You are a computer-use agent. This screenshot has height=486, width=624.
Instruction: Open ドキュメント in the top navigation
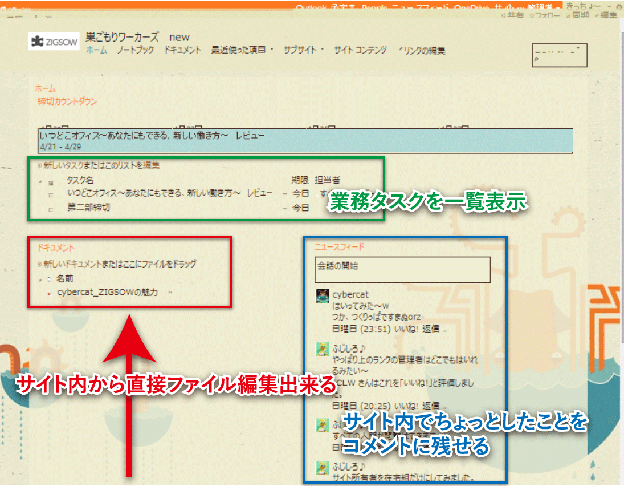tap(183, 50)
